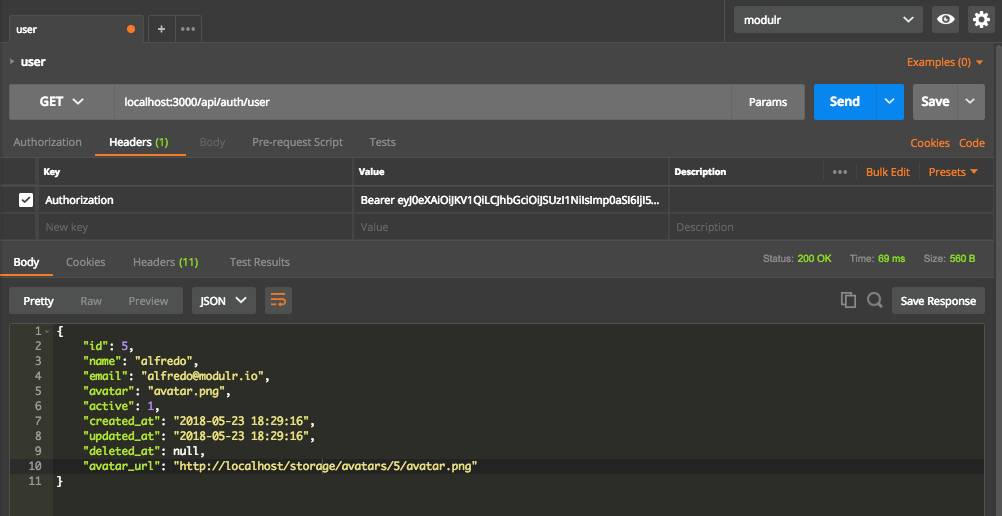Open tab options three-dot menu
1002x516 pixels.
pyautogui.click(x=188, y=29)
